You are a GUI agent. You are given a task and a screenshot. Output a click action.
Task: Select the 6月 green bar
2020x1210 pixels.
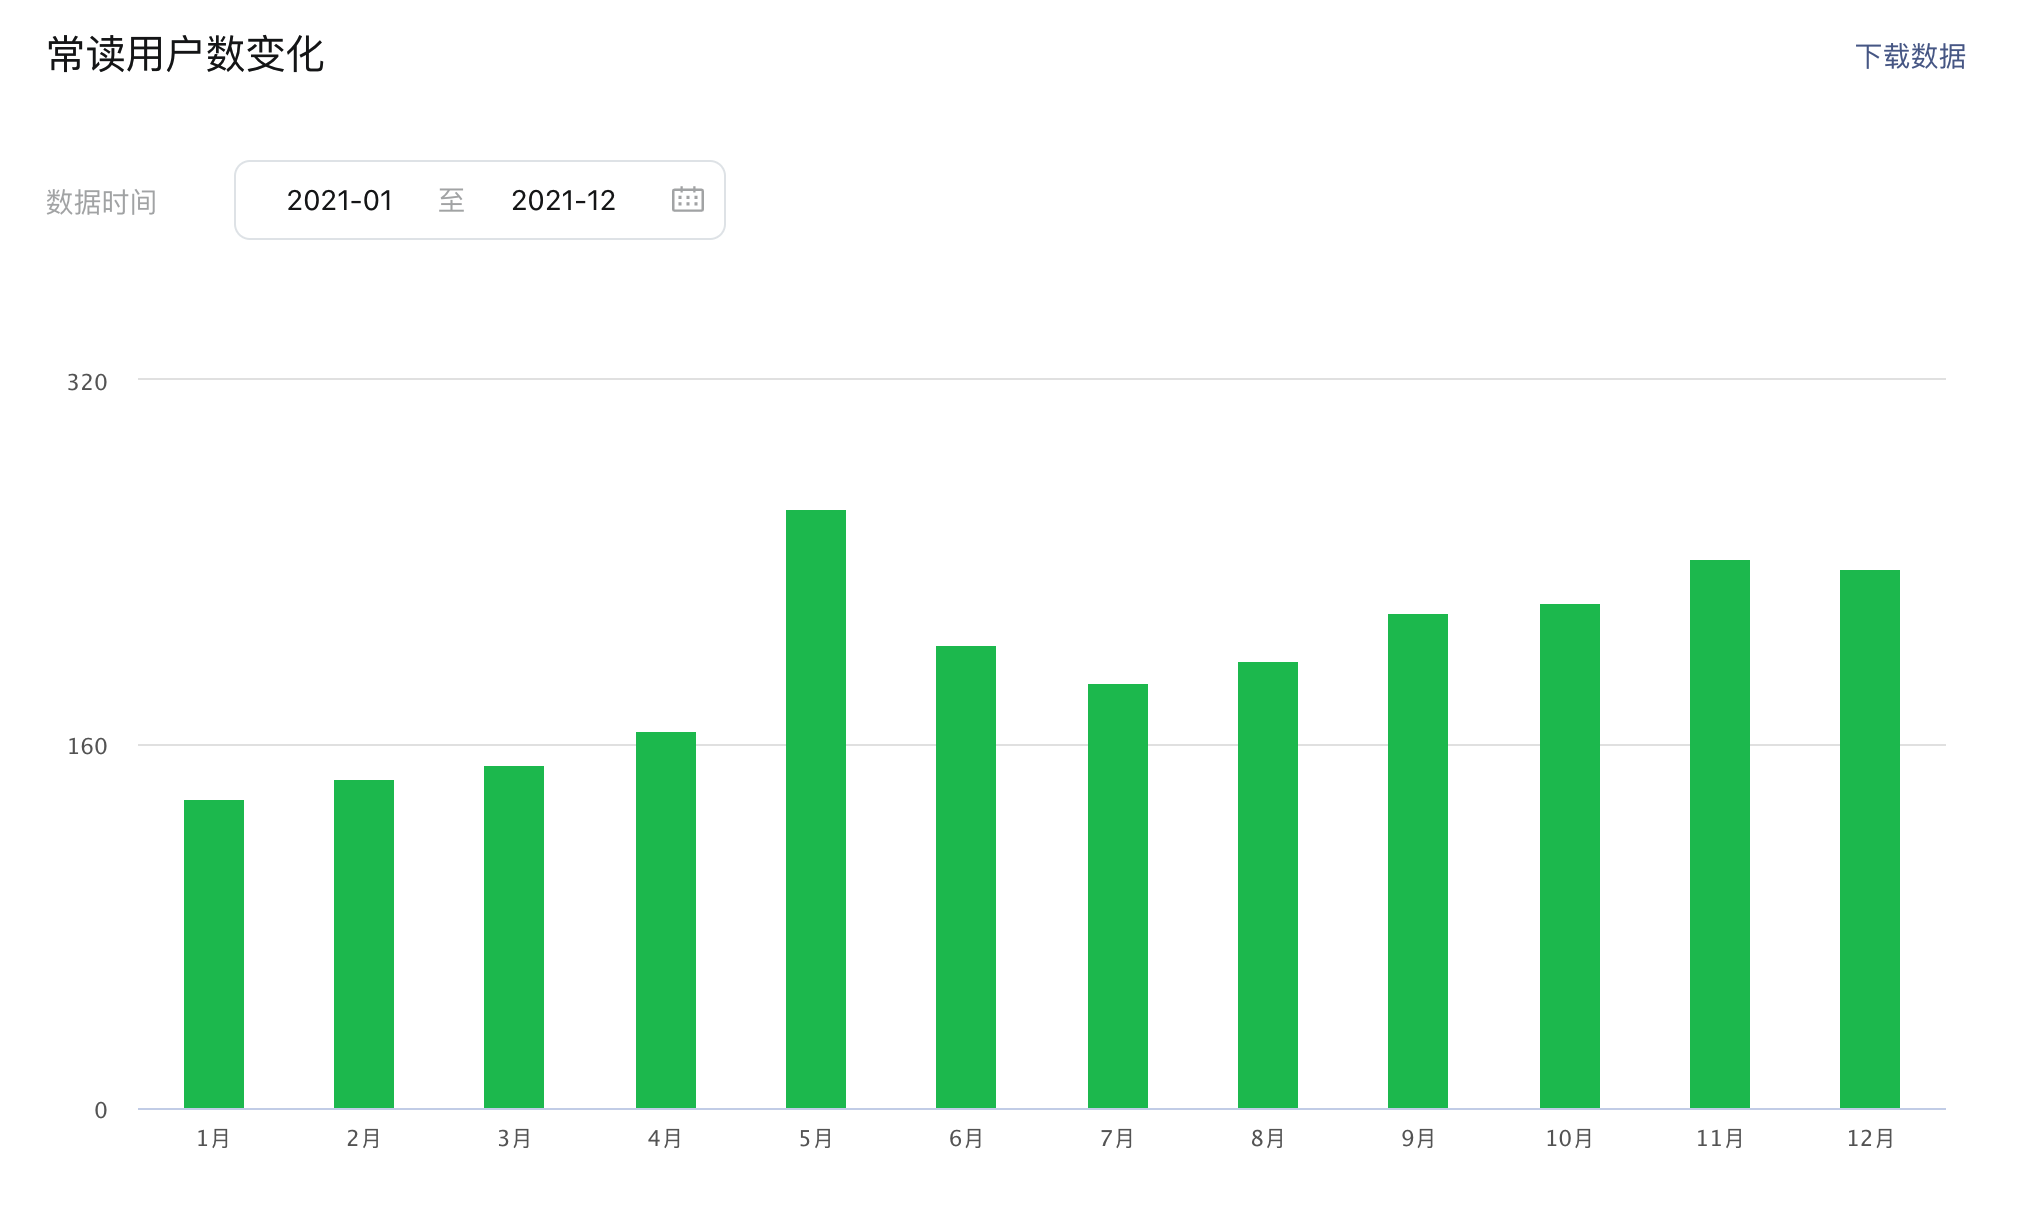tap(966, 877)
